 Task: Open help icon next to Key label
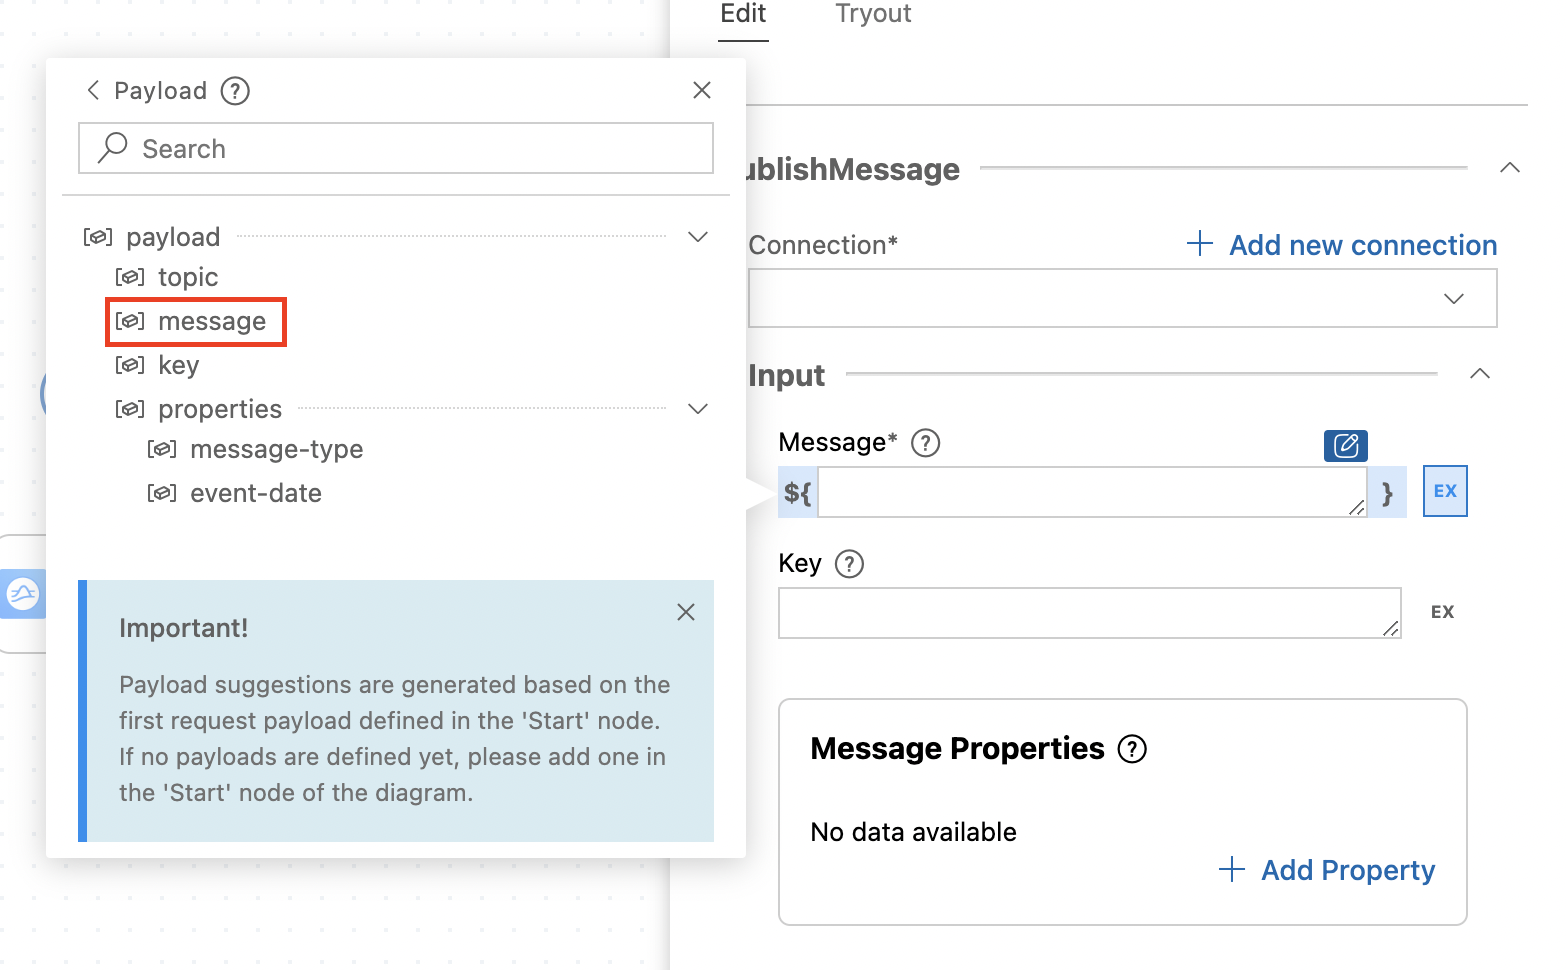click(x=849, y=564)
